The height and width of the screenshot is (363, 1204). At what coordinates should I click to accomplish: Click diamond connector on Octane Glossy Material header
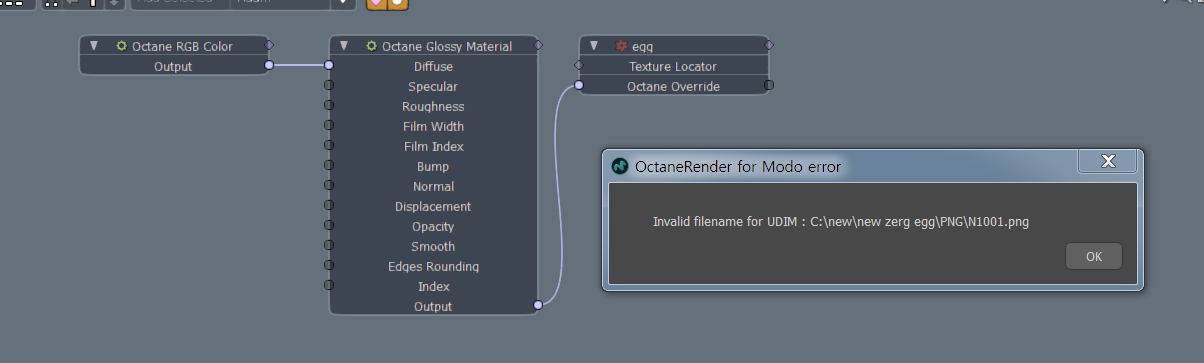tap(538, 45)
